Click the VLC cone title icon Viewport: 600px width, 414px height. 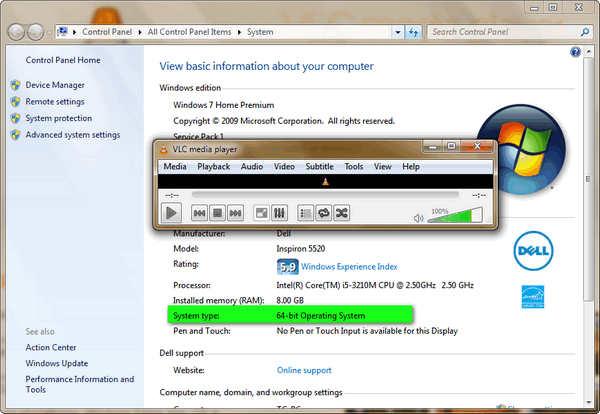coord(164,149)
